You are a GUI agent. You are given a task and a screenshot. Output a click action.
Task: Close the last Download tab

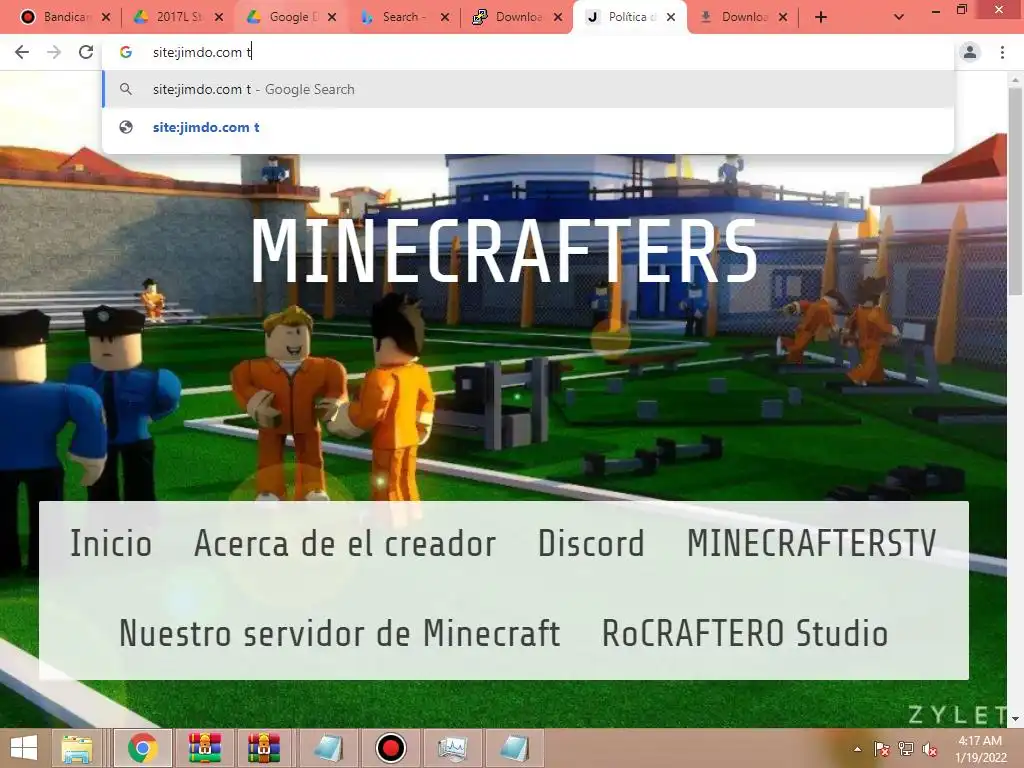[x=784, y=17]
